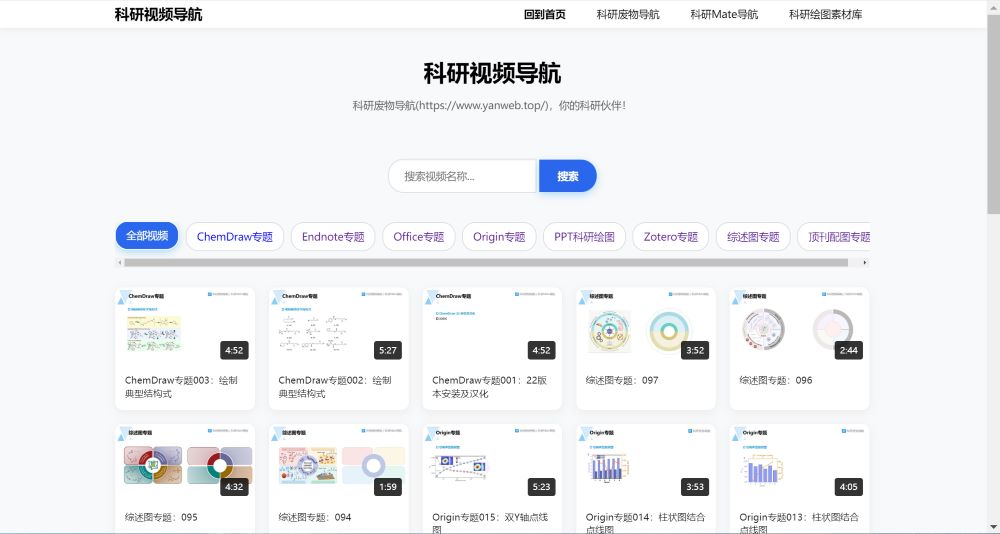Open 科研绘图素材库 from top navigation

coord(825,14)
